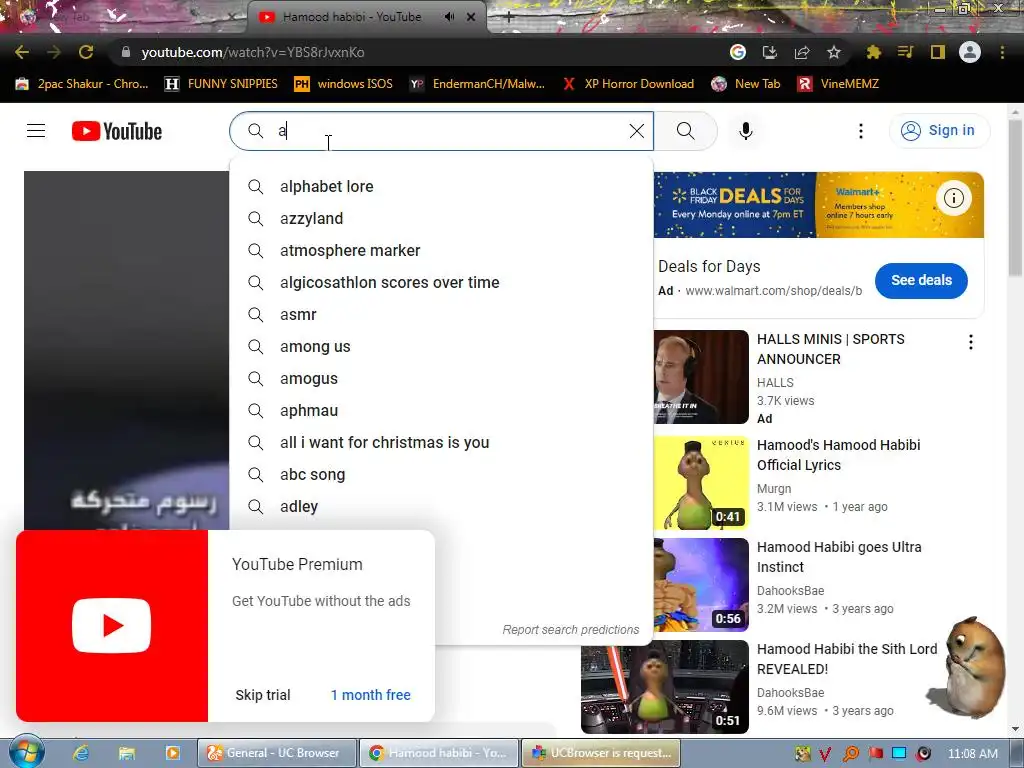Open VineMEMZ bookmark
Image resolution: width=1024 pixels, height=768 pixels.
839,84
